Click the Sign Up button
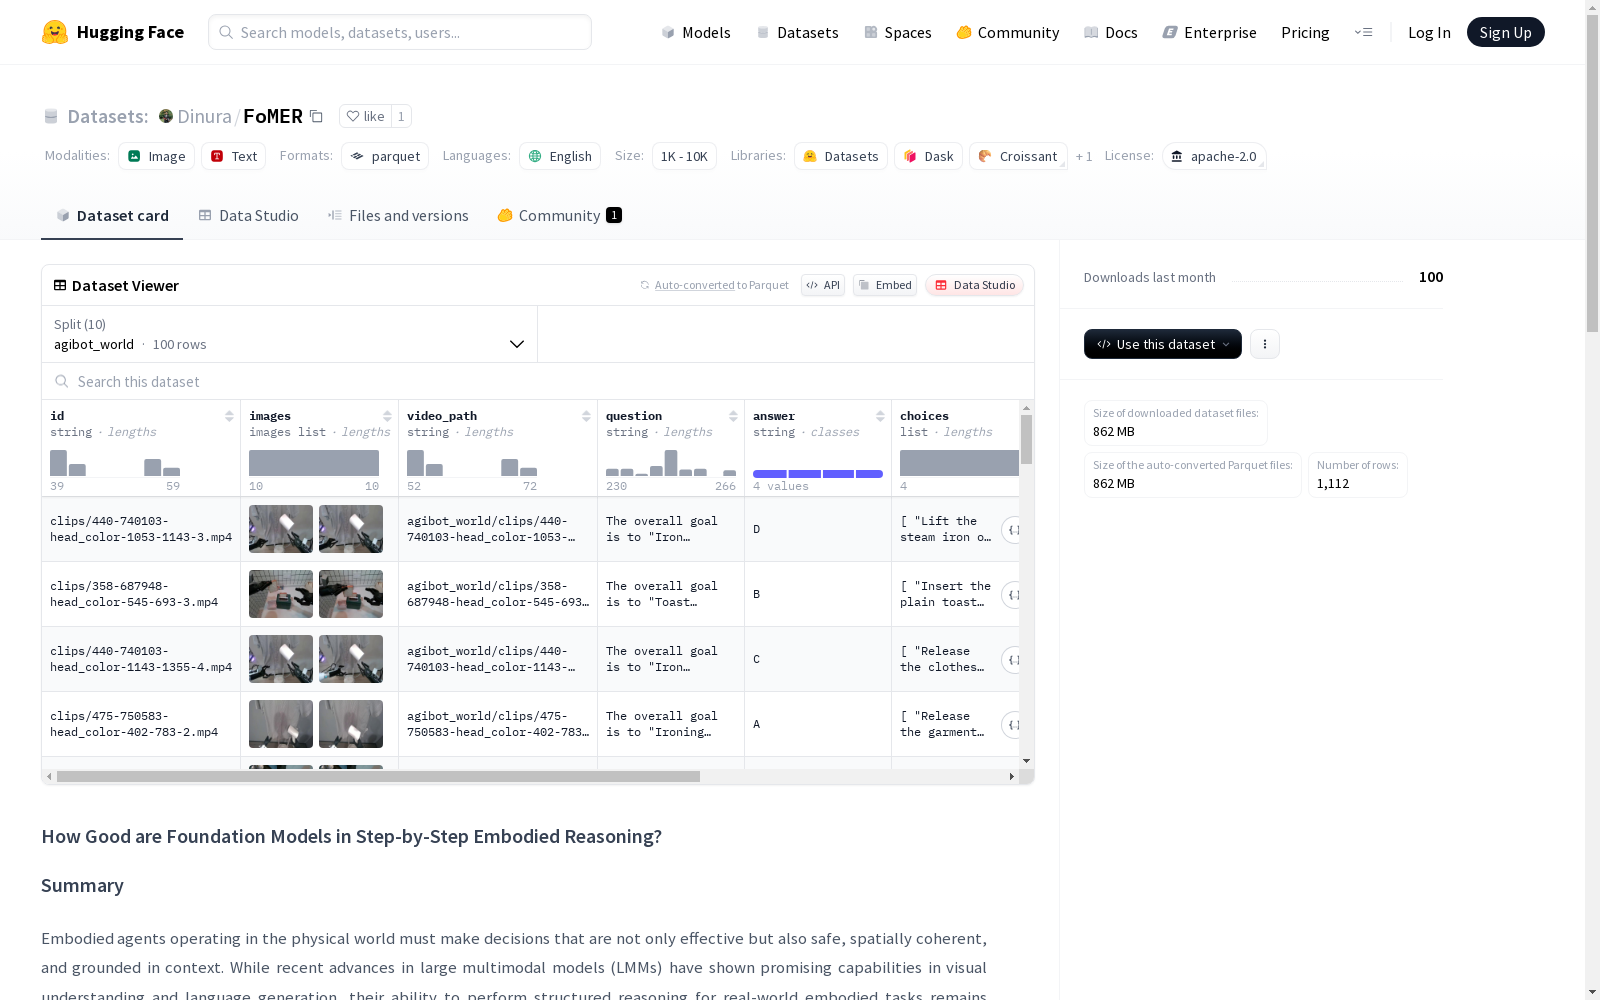 [x=1506, y=32]
